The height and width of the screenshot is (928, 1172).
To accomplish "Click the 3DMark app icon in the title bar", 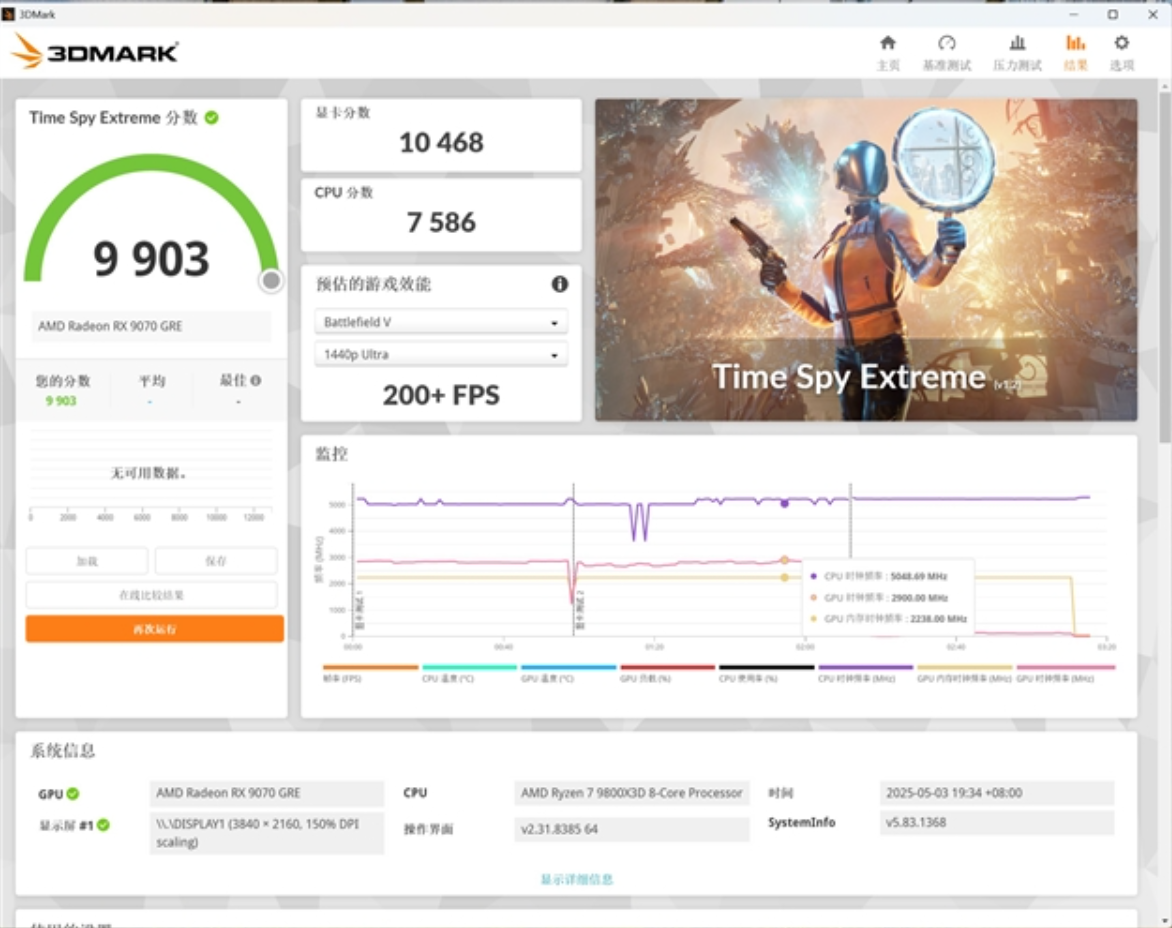I will pos(8,14).
